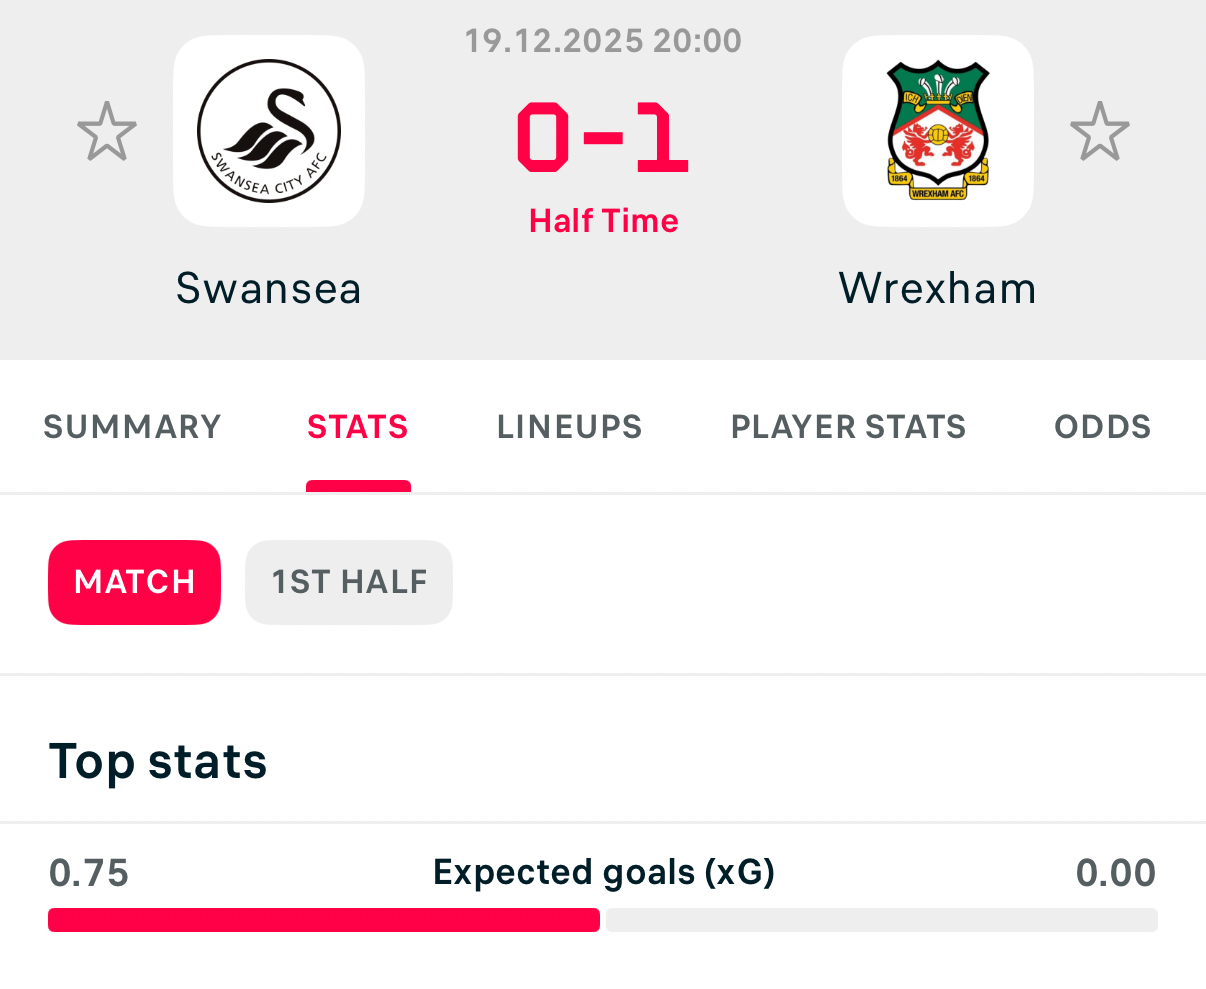Tap the match date and kickoff time
This screenshot has height=989, width=1206.
coord(603,41)
